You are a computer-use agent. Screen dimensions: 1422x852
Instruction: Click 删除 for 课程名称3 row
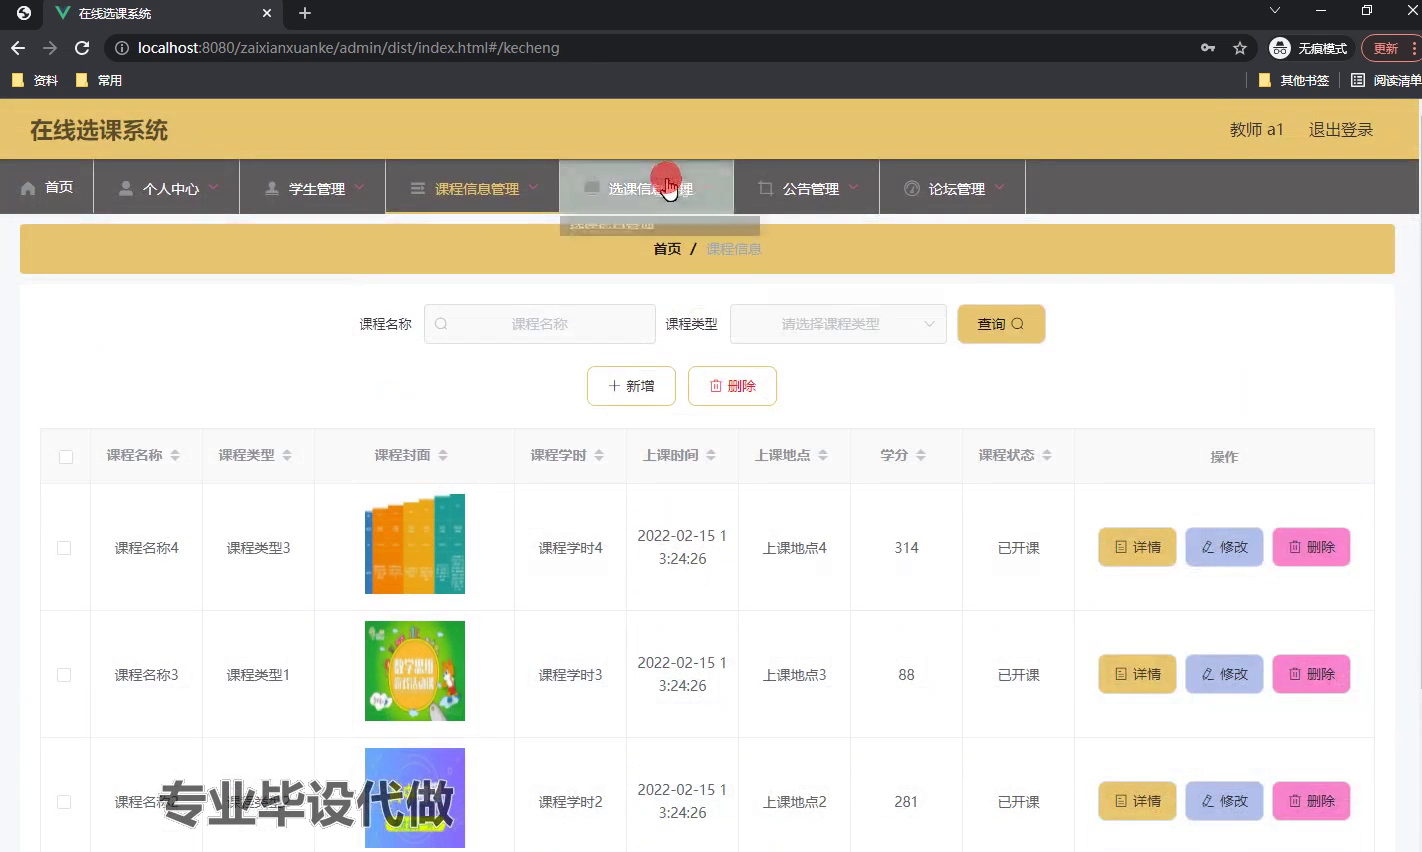1312,674
